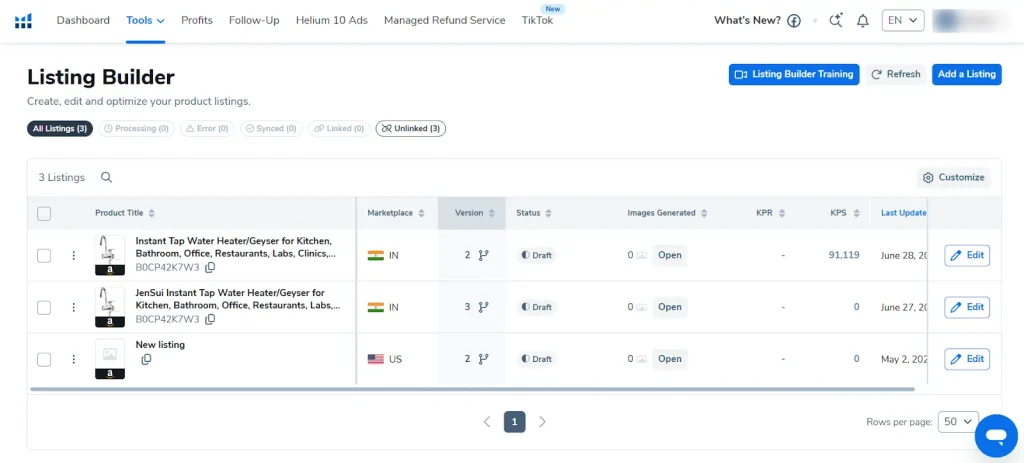Sort by Images Generated column arrows
Viewport: 1024px width, 463px height.
pos(703,213)
